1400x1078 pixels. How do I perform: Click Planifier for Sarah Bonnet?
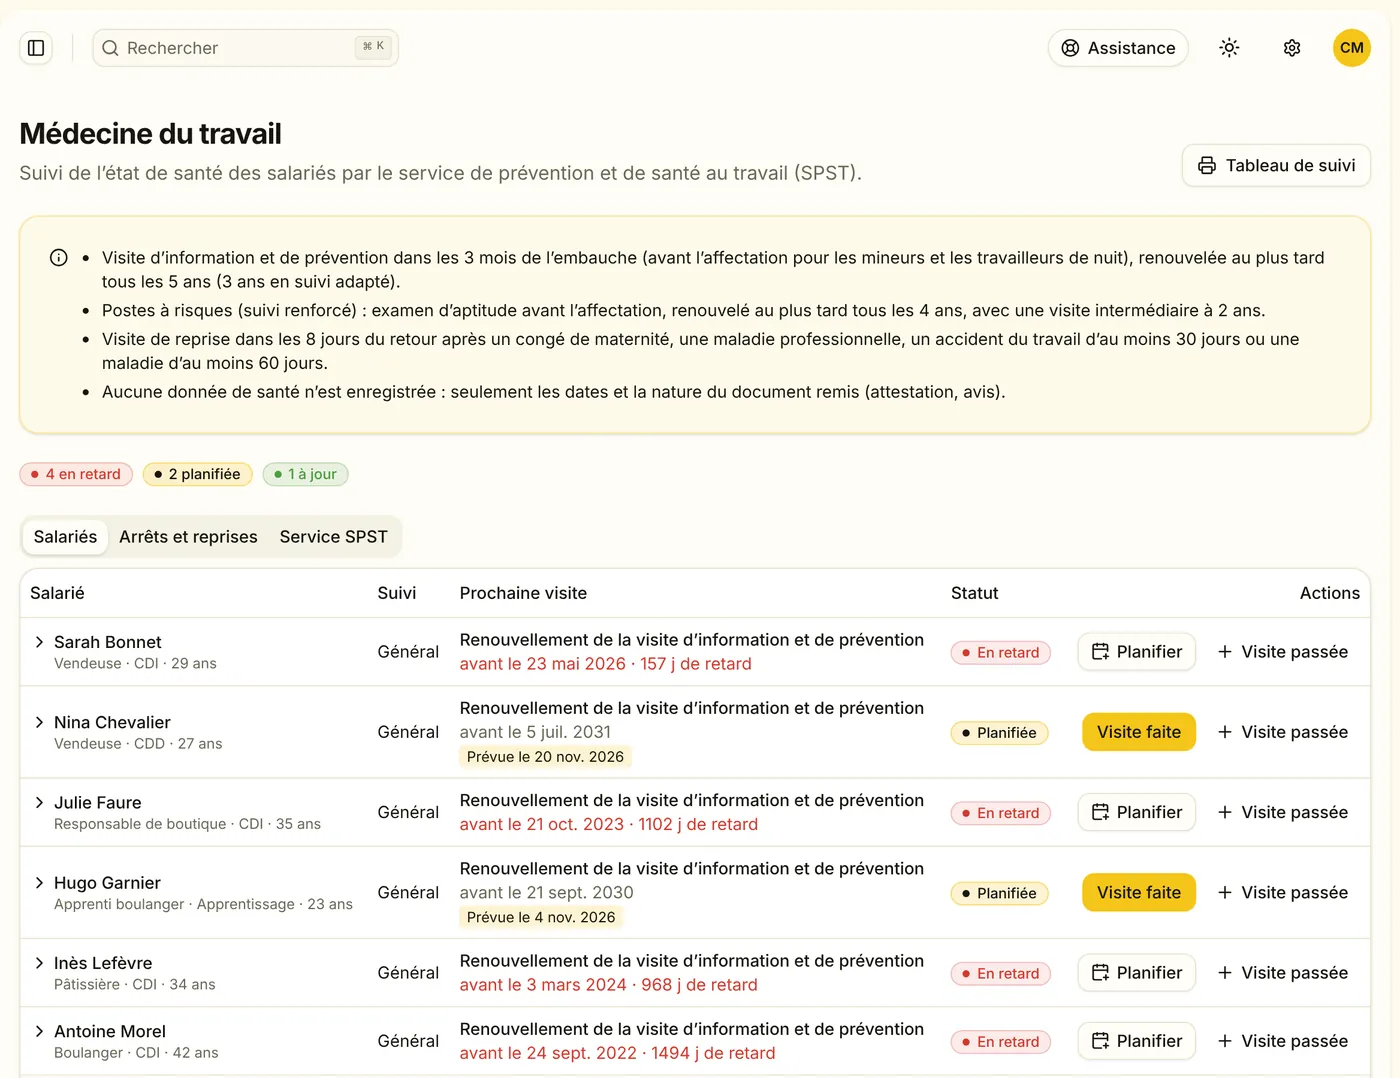(1136, 652)
